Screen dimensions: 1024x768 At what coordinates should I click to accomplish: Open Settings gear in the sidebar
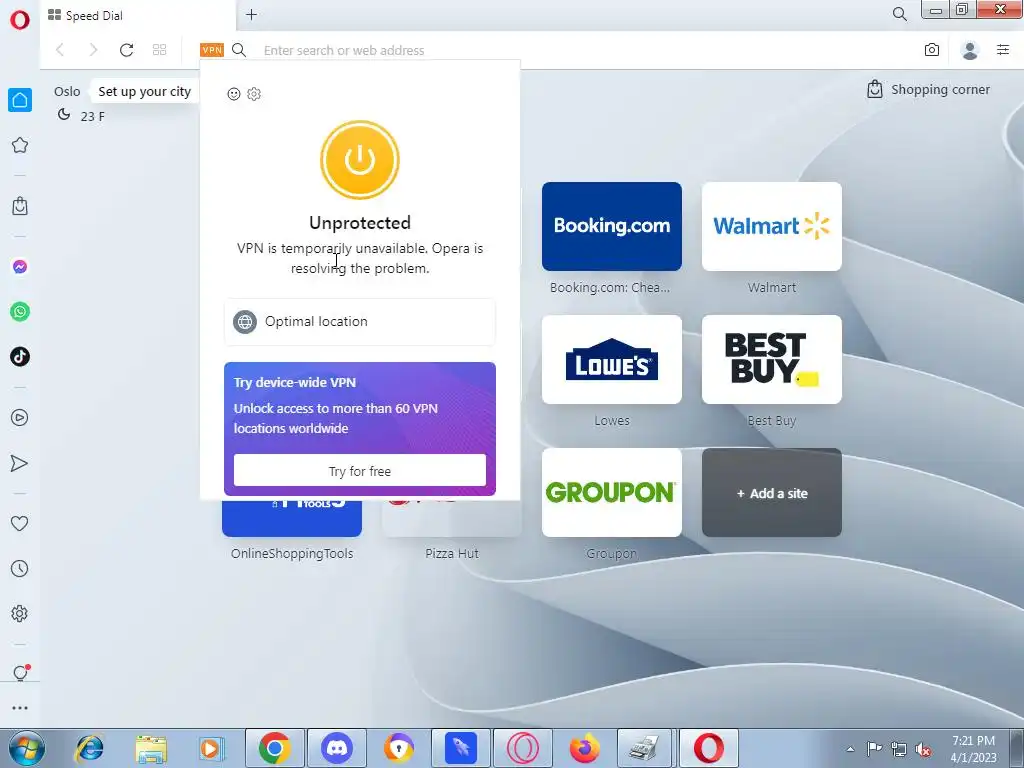click(20, 613)
